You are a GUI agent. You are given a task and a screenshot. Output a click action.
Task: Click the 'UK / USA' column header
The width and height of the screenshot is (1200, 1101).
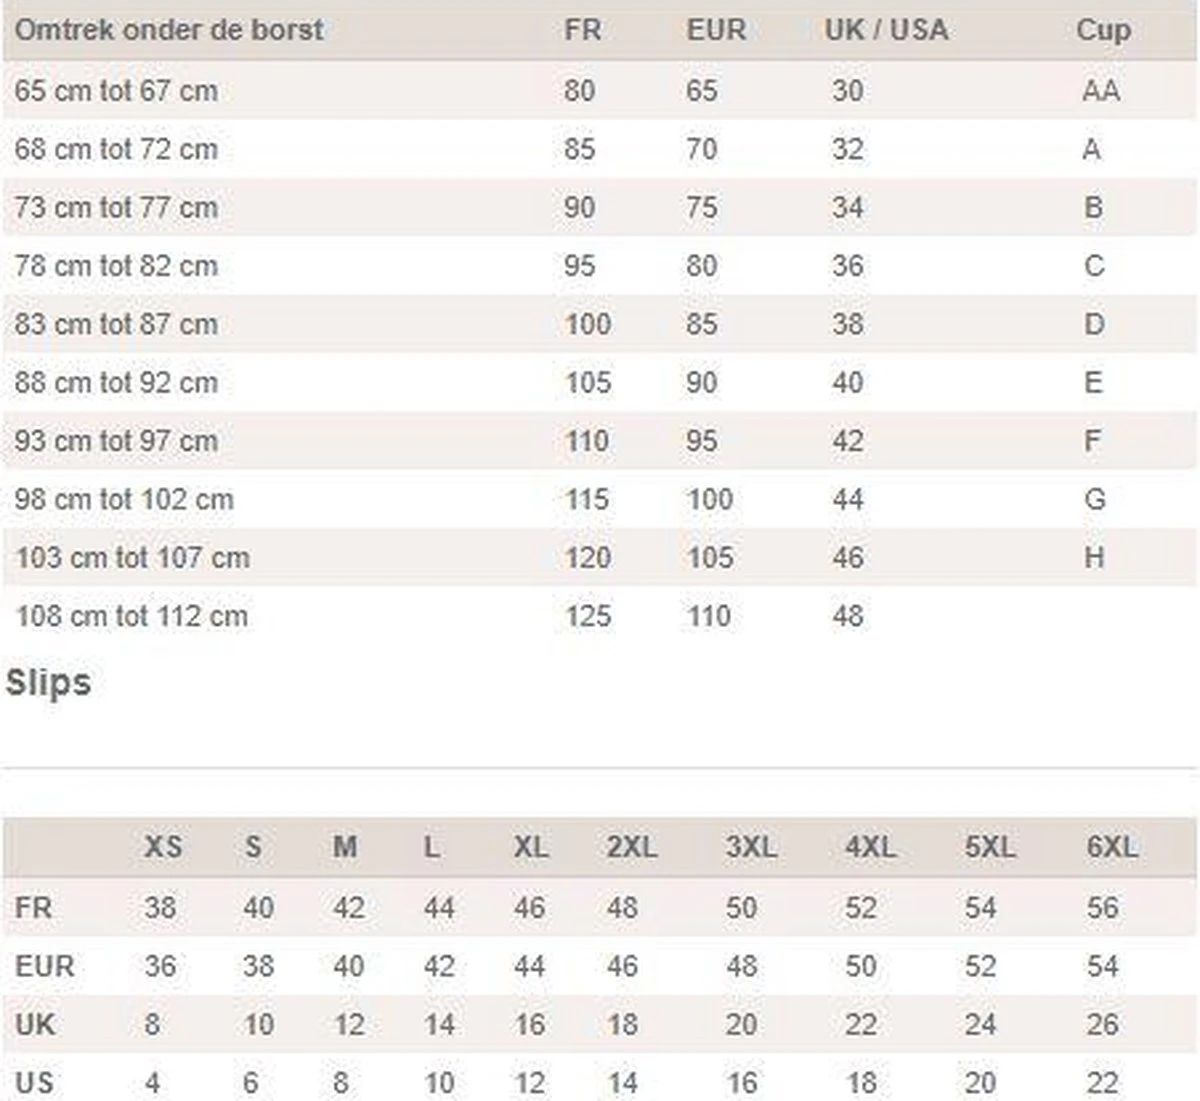(886, 30)
